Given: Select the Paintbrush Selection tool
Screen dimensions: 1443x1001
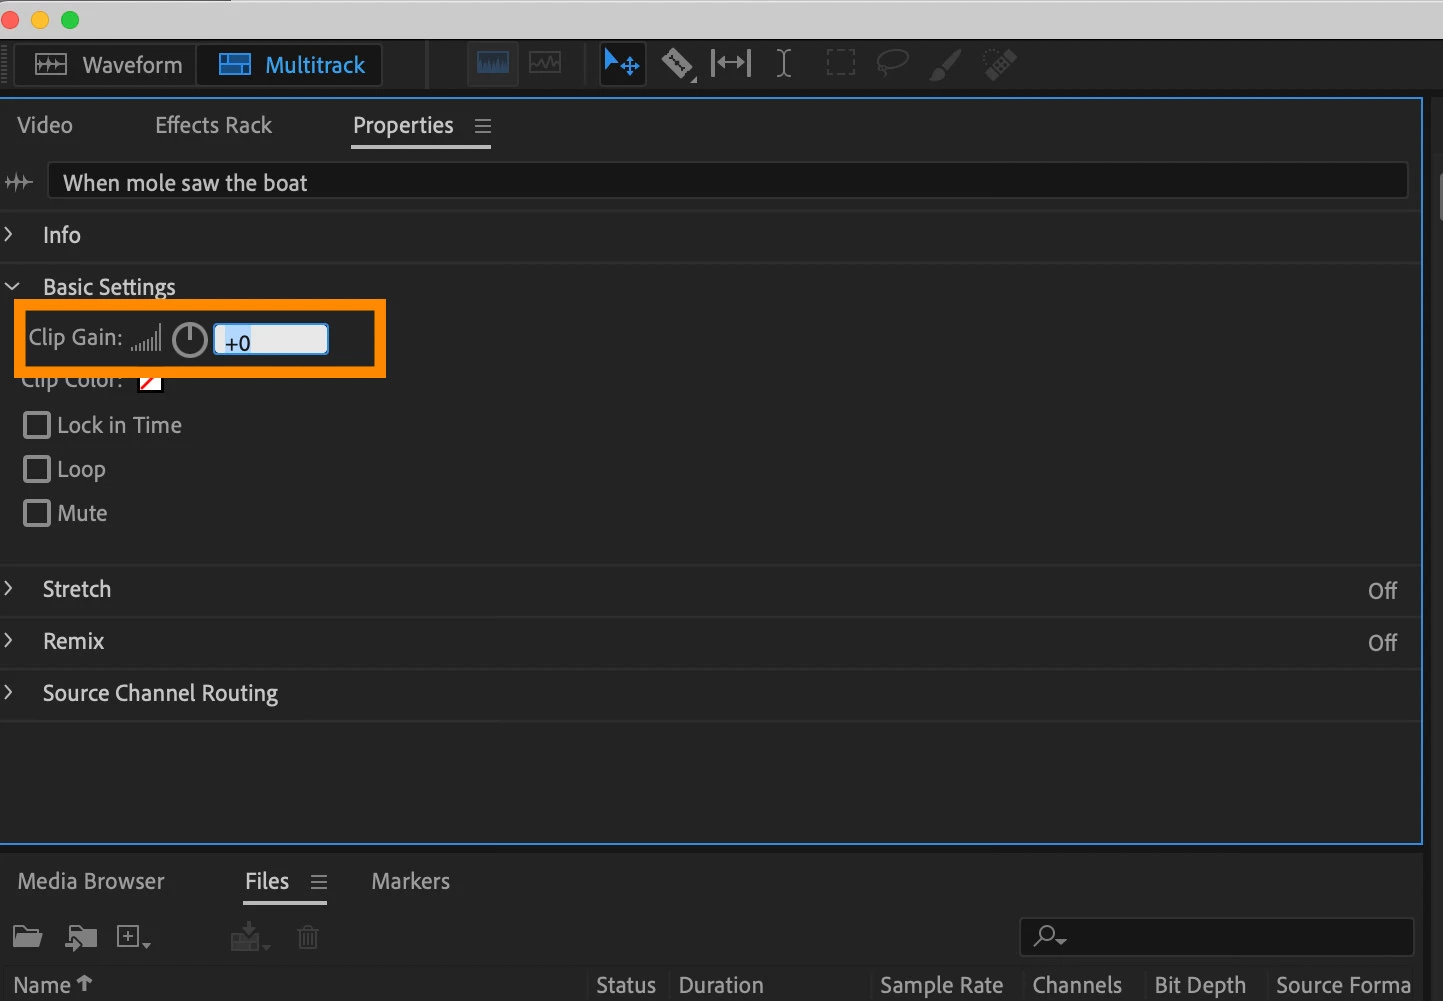Looking at the screenshot, I should click(x=945, y=64).
